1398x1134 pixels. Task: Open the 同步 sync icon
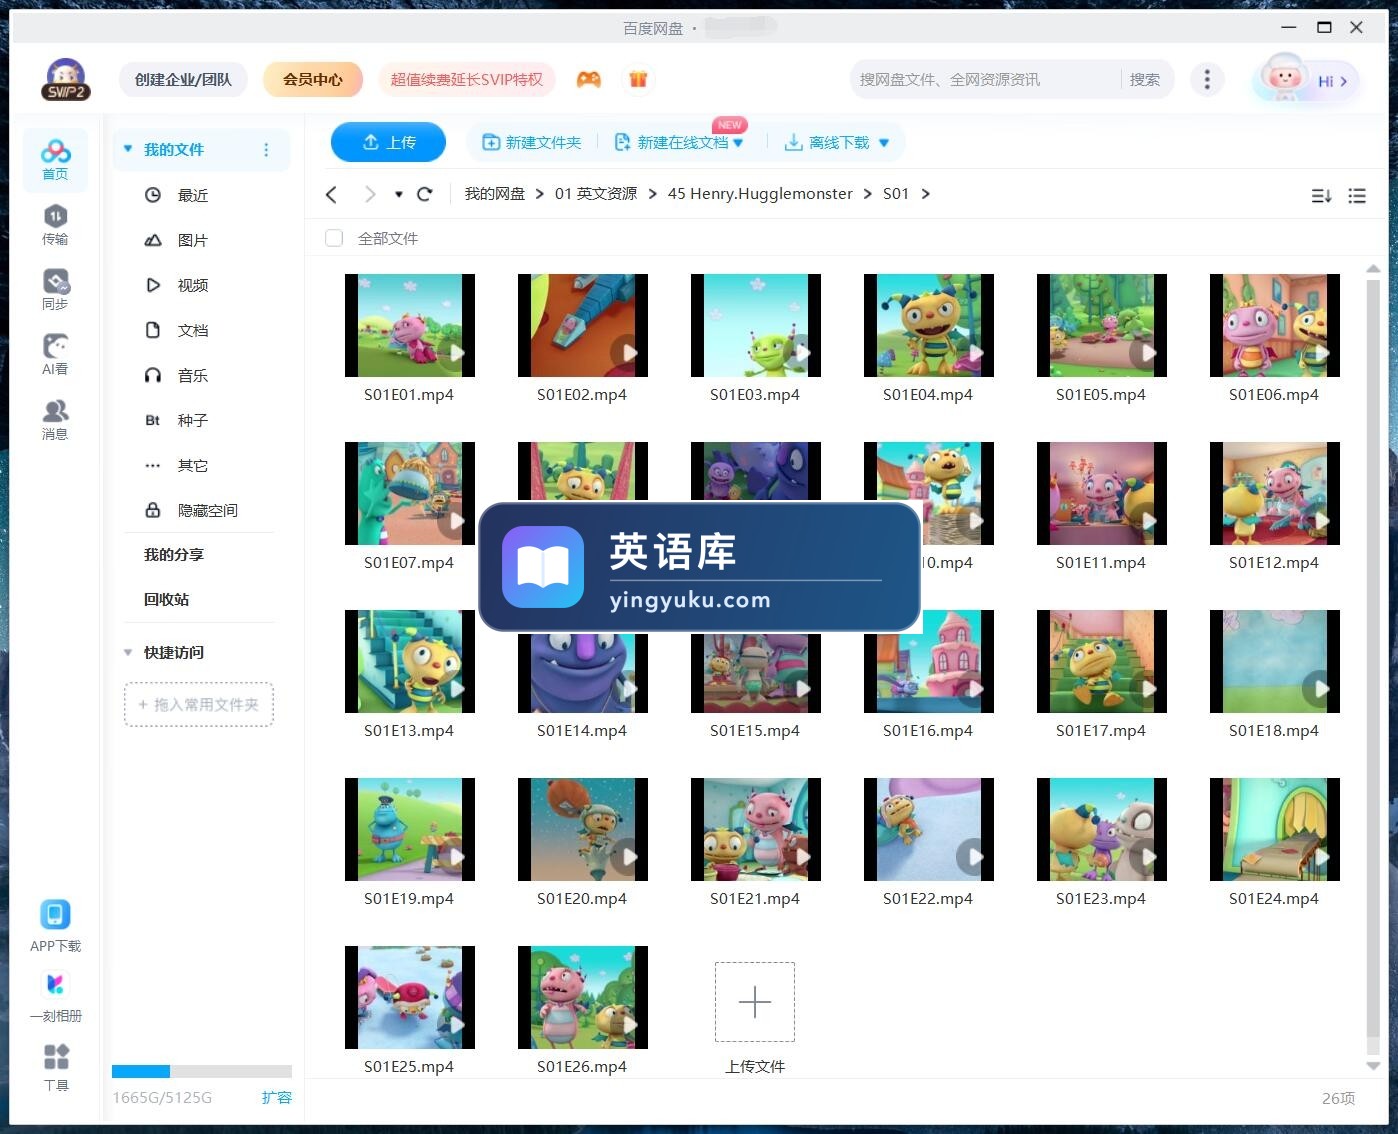tap(55, 290)
